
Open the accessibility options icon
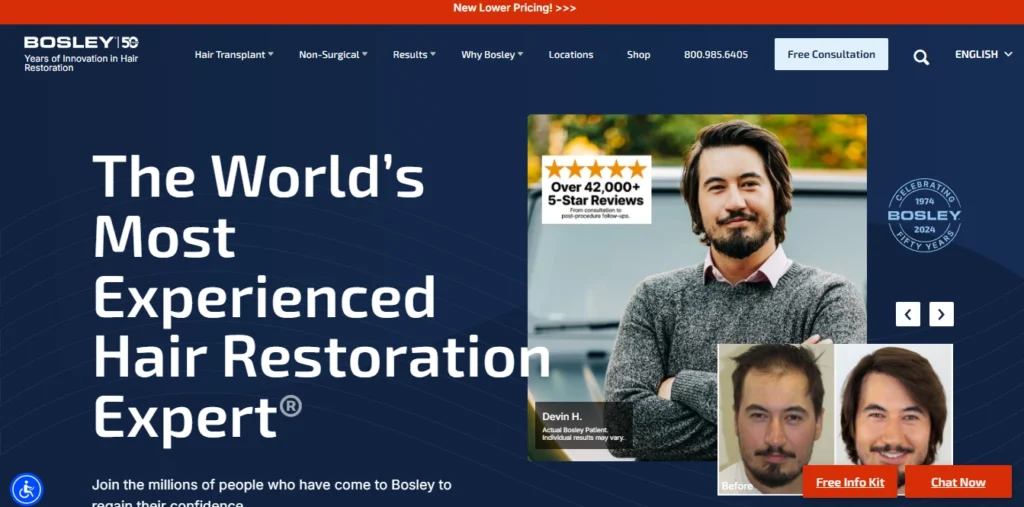point(27,489)
